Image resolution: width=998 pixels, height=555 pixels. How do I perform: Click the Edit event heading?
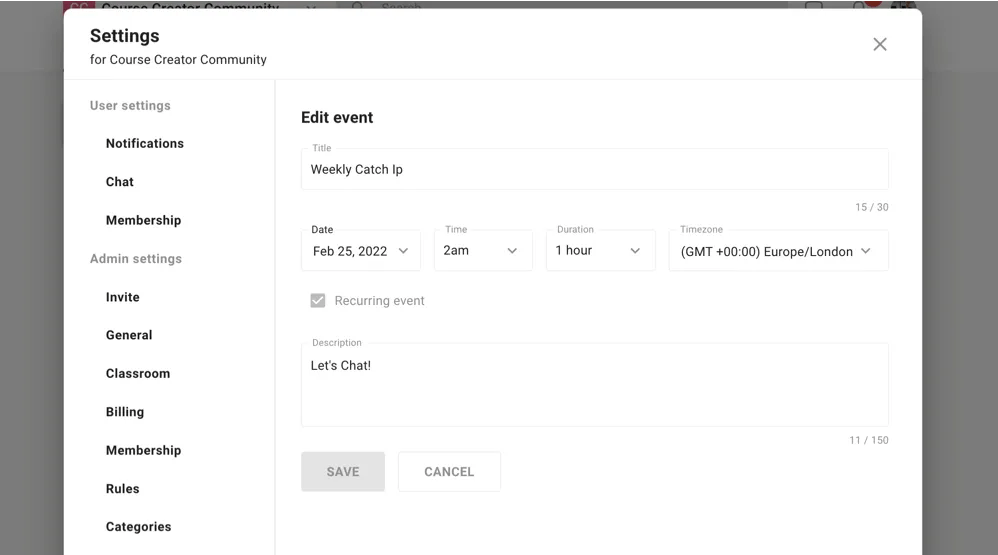(x=337, y=117)
